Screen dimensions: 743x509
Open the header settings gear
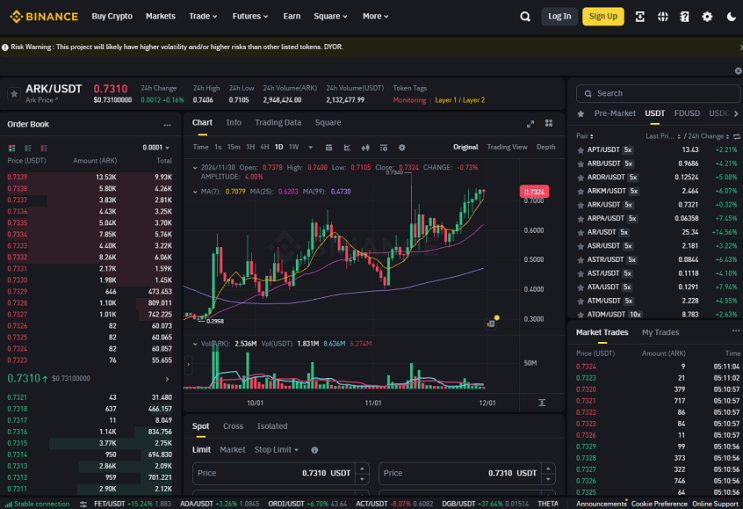707,17
